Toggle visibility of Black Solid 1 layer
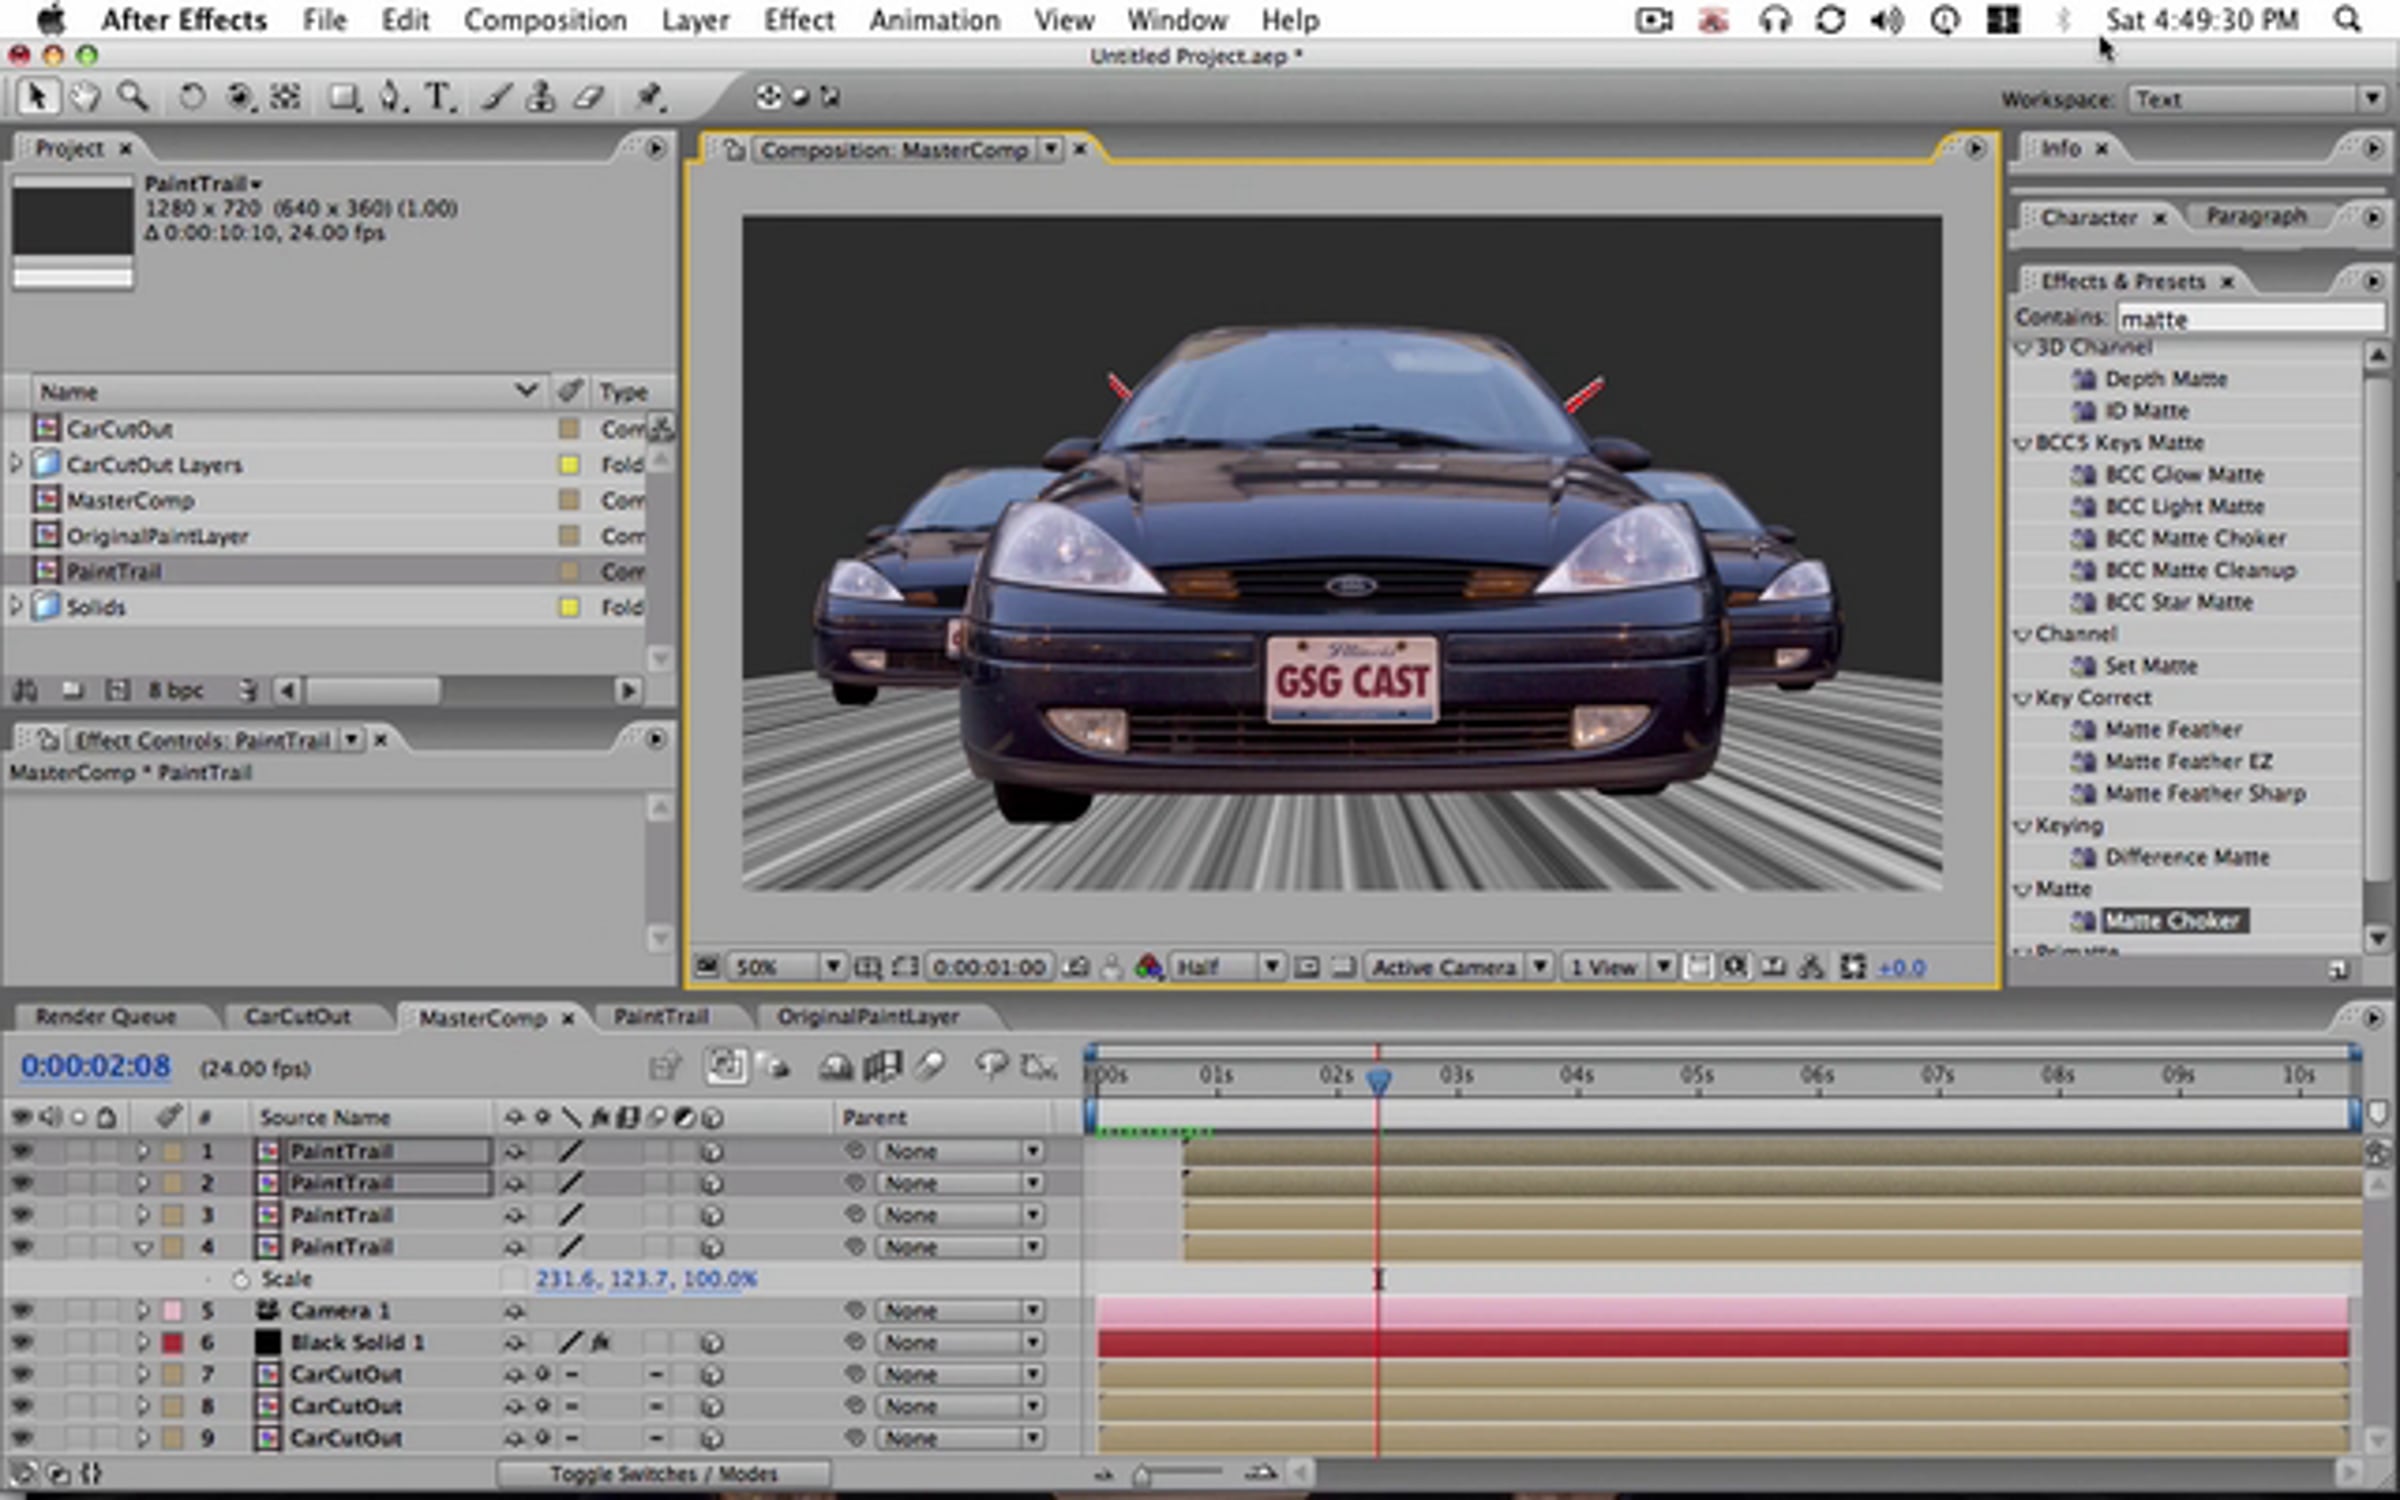This screenshot has height=1500, width=2400. pos(21,1342)
